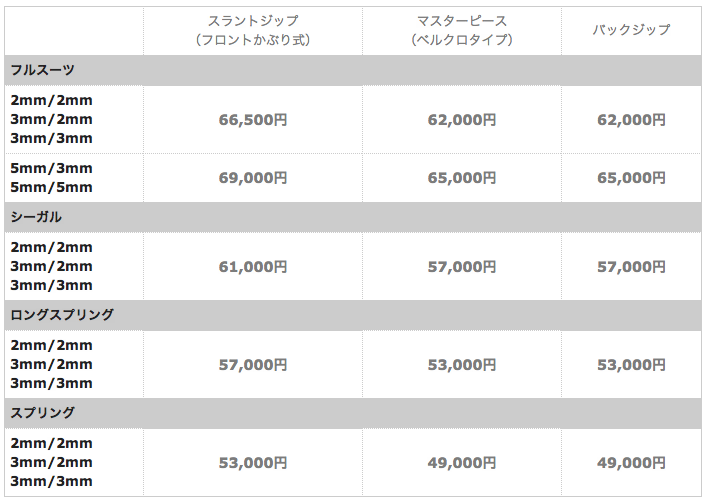Click 65,000円 under マスターピース column
This screenshot has width=707, height=502.
pyautogui.click(x=462, y=178)
